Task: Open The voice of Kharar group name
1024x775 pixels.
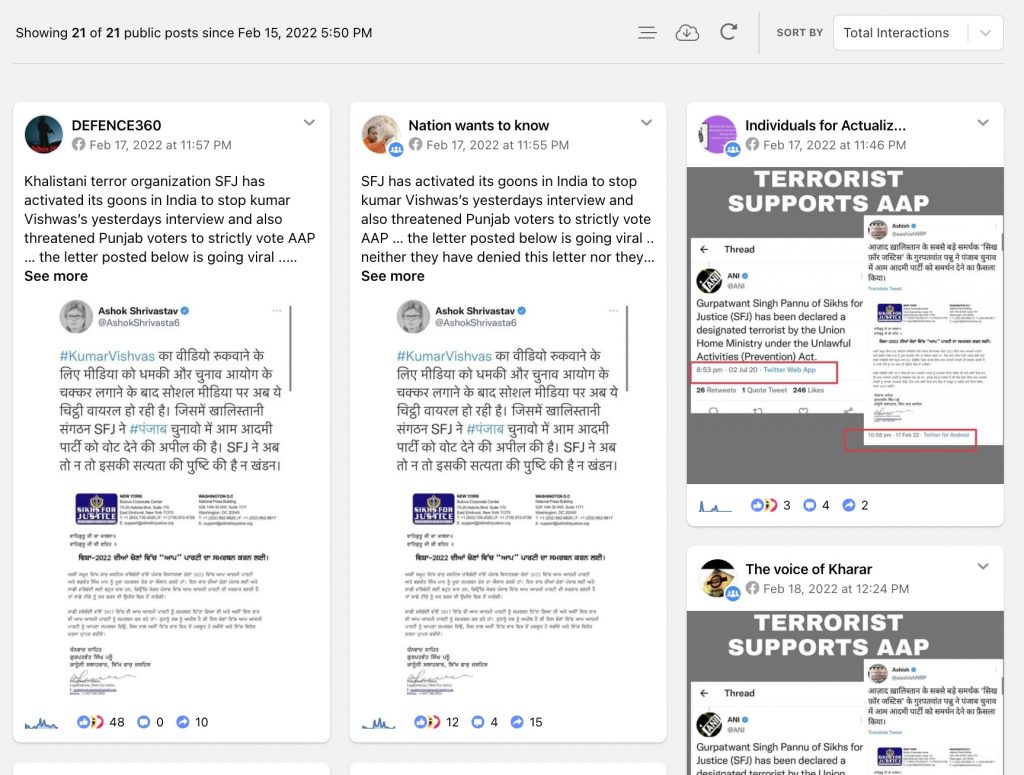Action: point(808,569)
